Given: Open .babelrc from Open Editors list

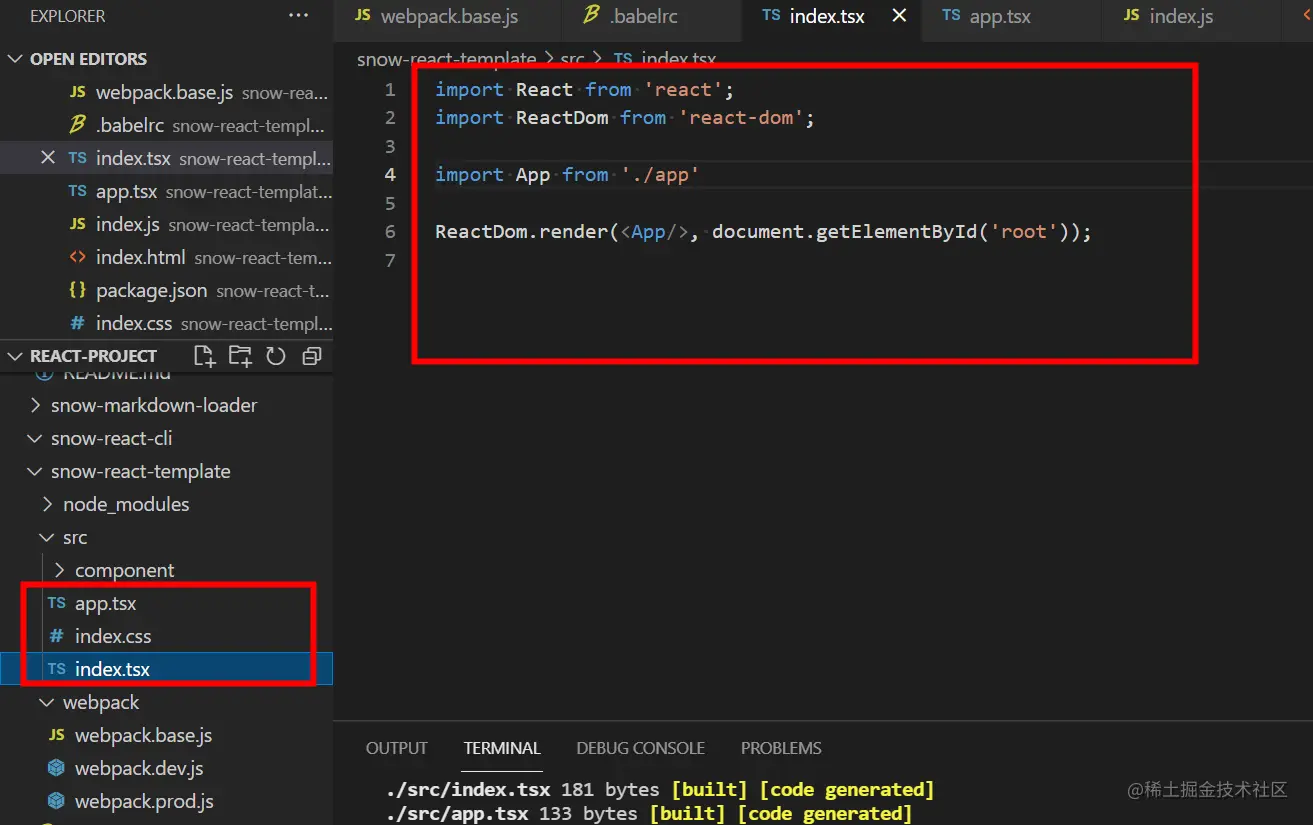Looking at the screenshot, I should (166, 125).
